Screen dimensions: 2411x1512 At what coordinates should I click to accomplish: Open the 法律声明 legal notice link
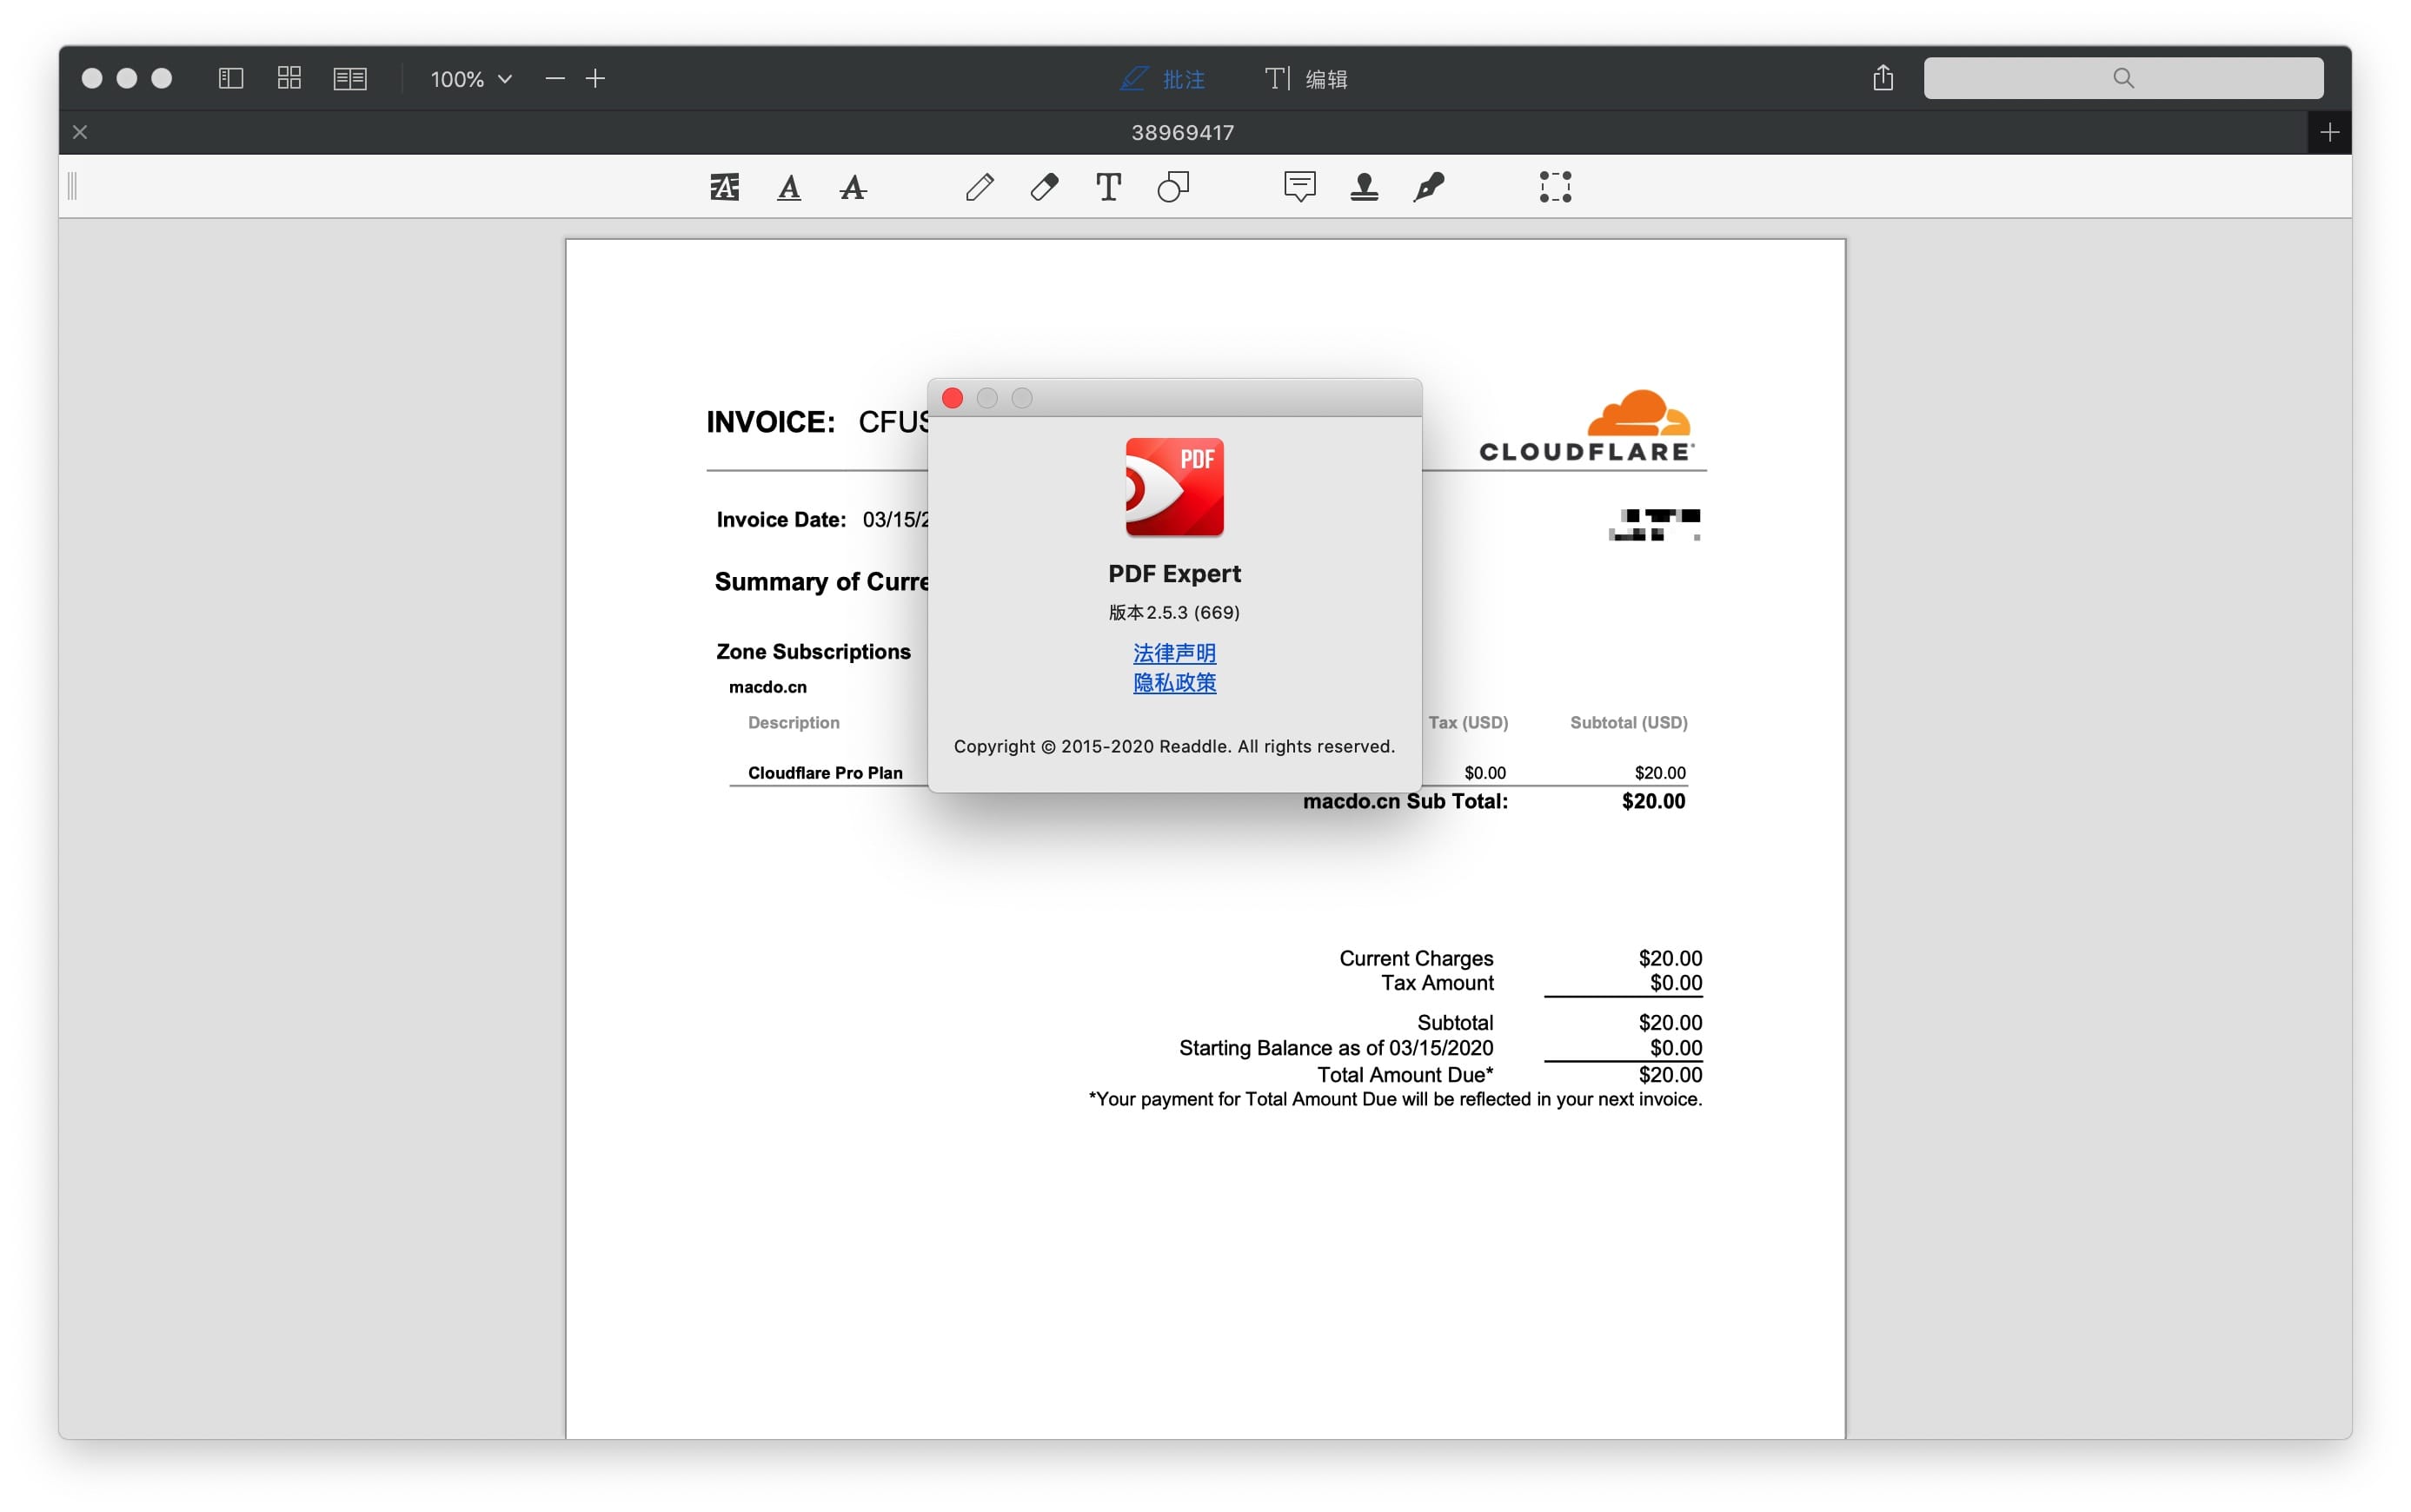coord(1174,653)
